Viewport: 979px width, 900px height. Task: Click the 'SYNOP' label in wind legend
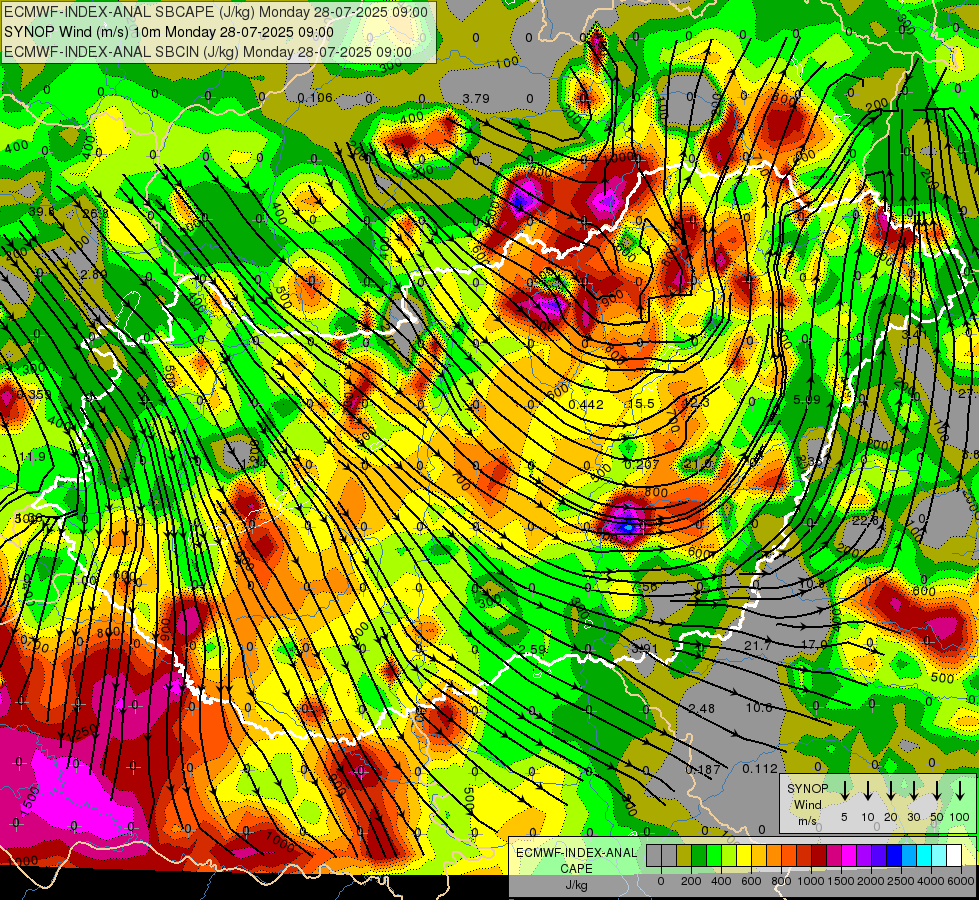click(807, 788)
